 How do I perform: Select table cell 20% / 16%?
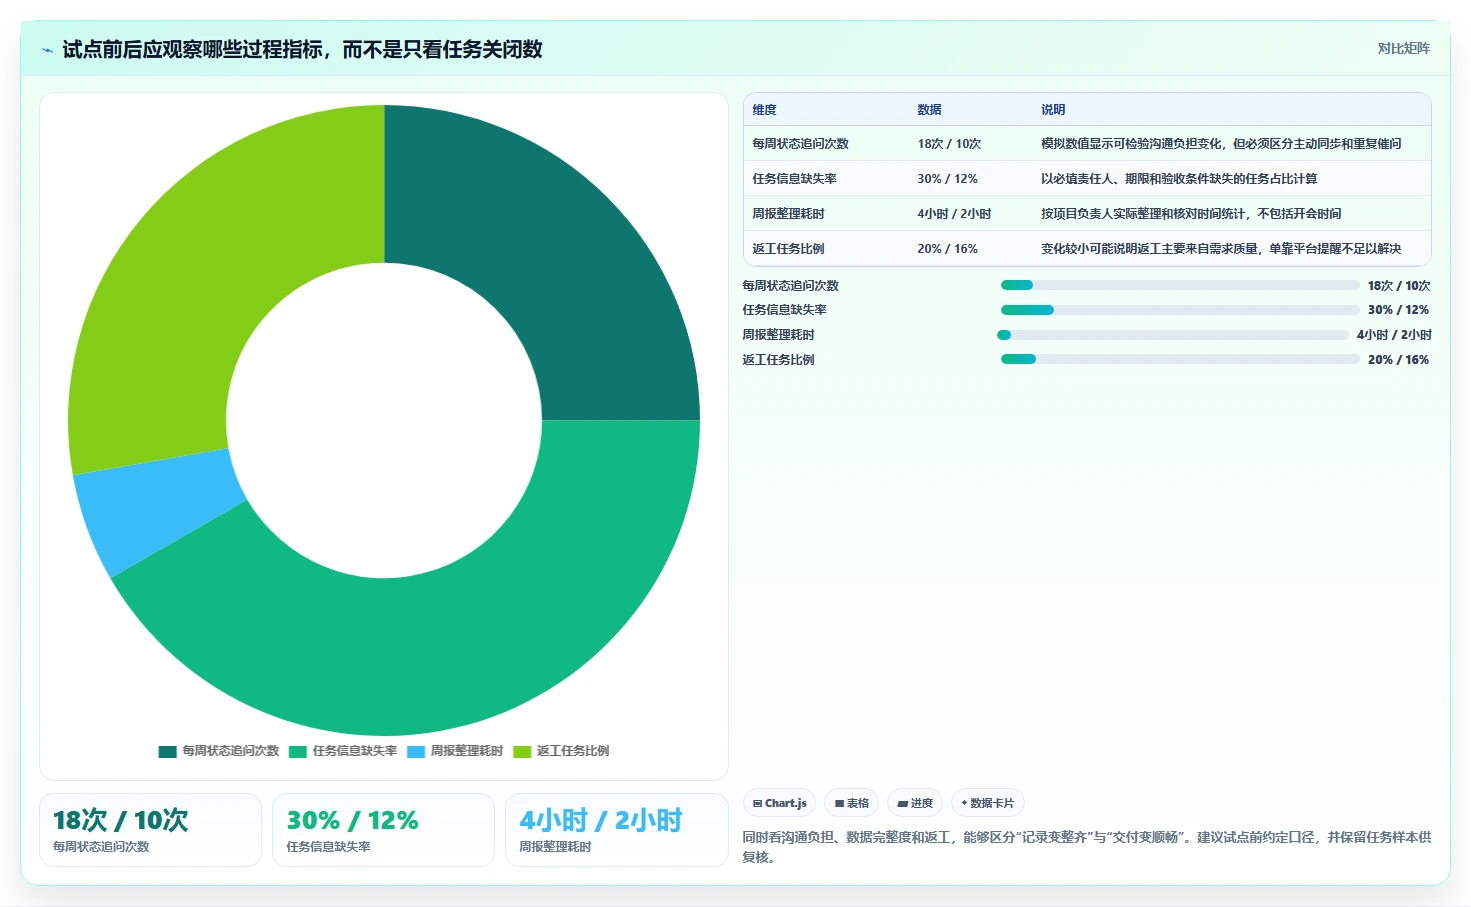point(948,249)
